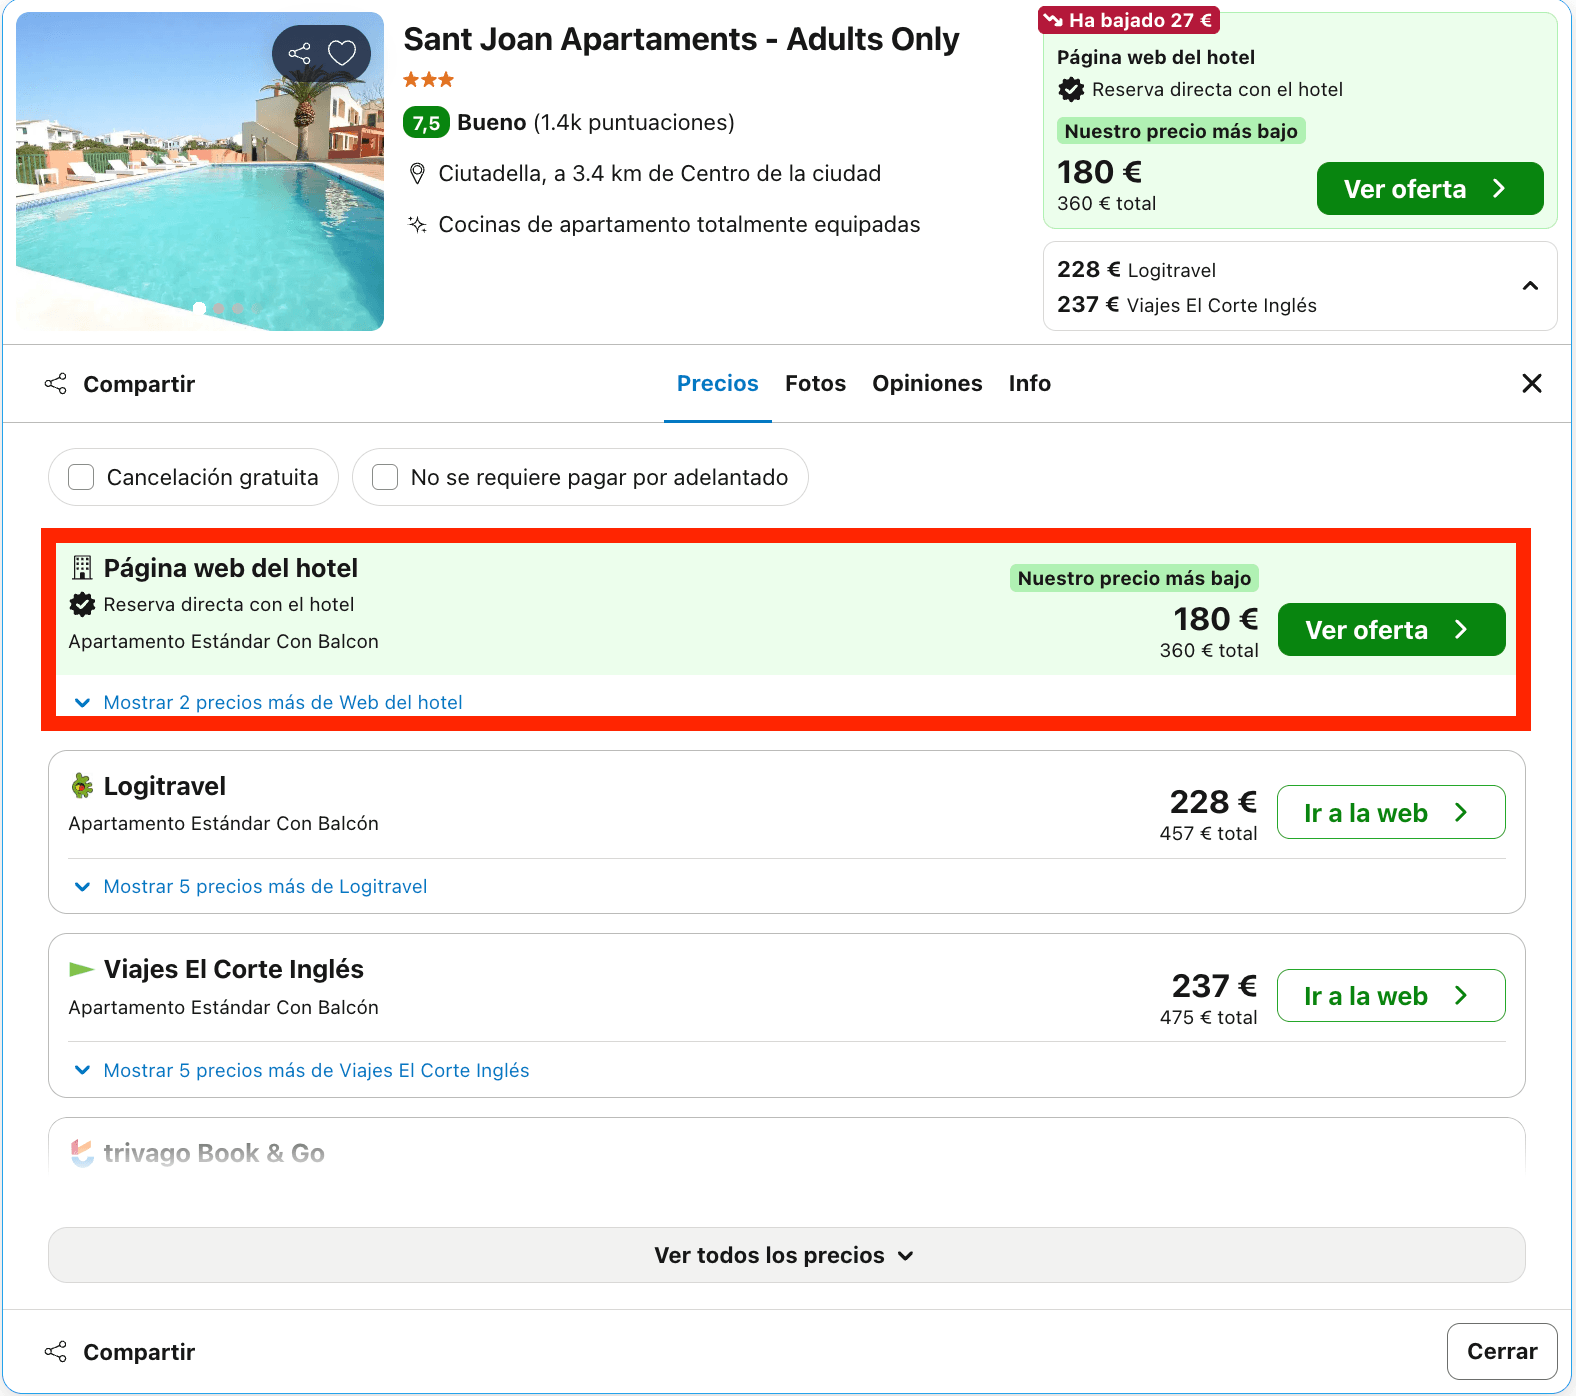Click the trivago Book & Go logo
Screen dimensions: 1576x1396
point(82,1153)
